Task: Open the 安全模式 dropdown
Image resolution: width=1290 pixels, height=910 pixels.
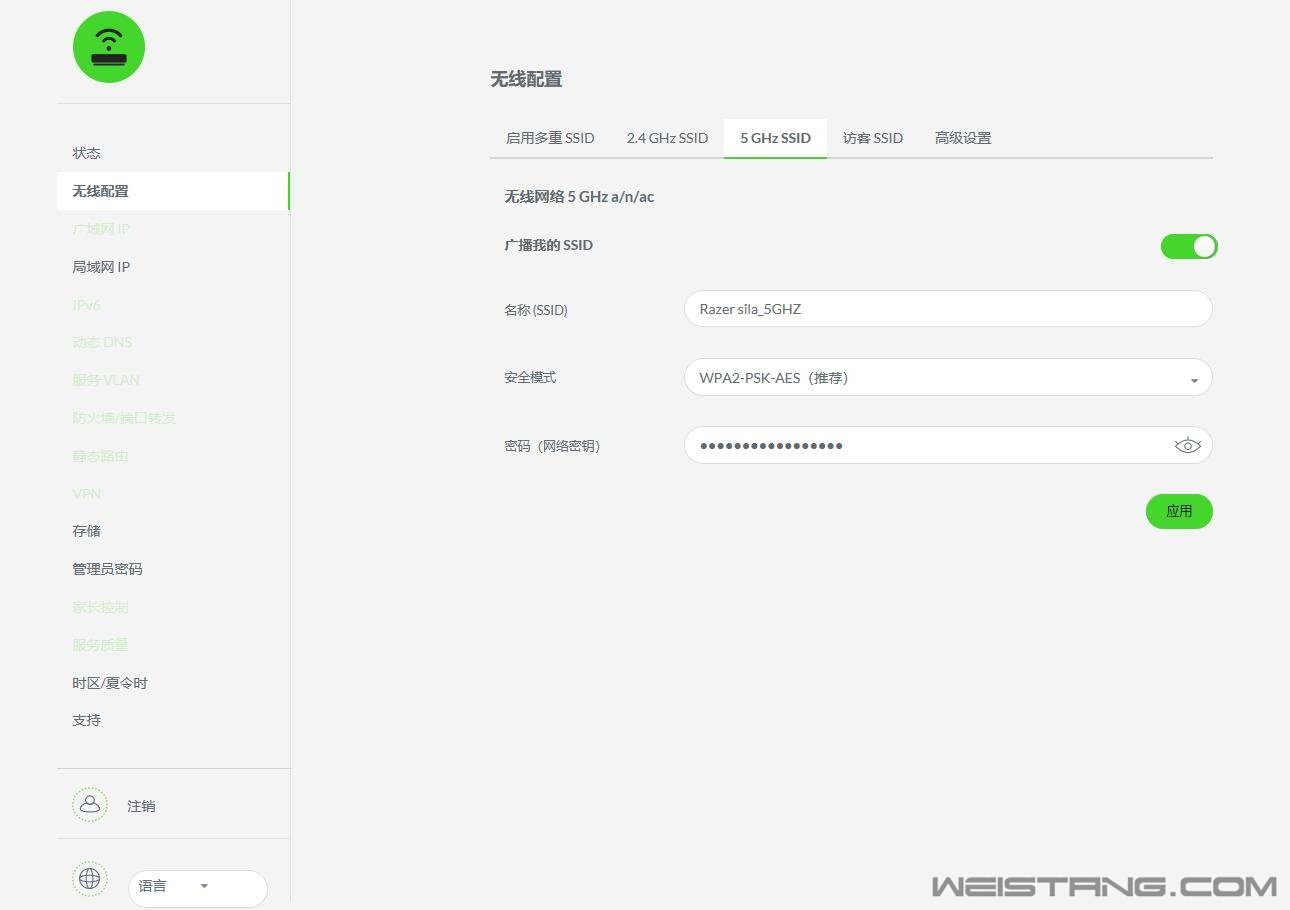Action: [947, 378]
